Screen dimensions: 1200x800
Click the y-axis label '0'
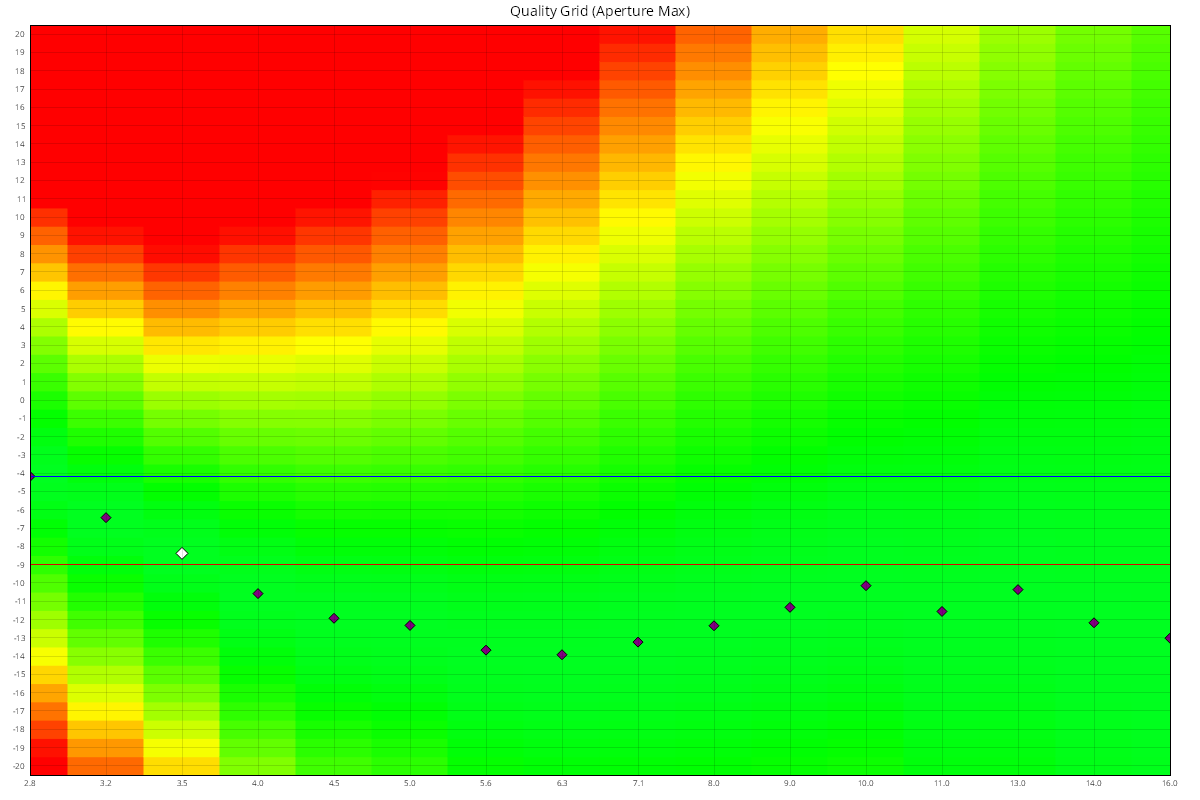[22, 400]
